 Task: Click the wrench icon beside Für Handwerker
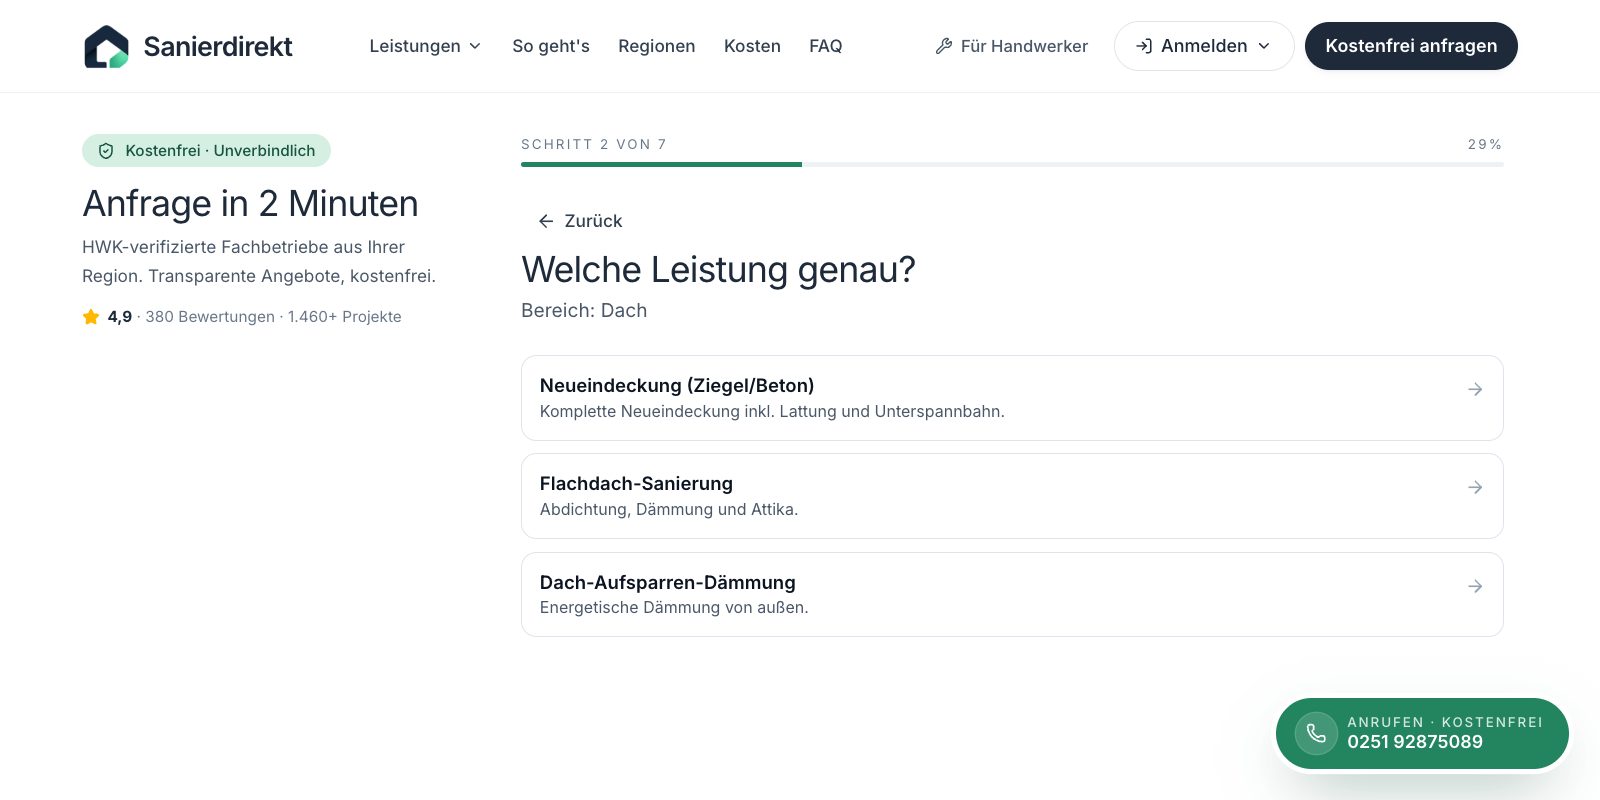(x=943, y=46)
